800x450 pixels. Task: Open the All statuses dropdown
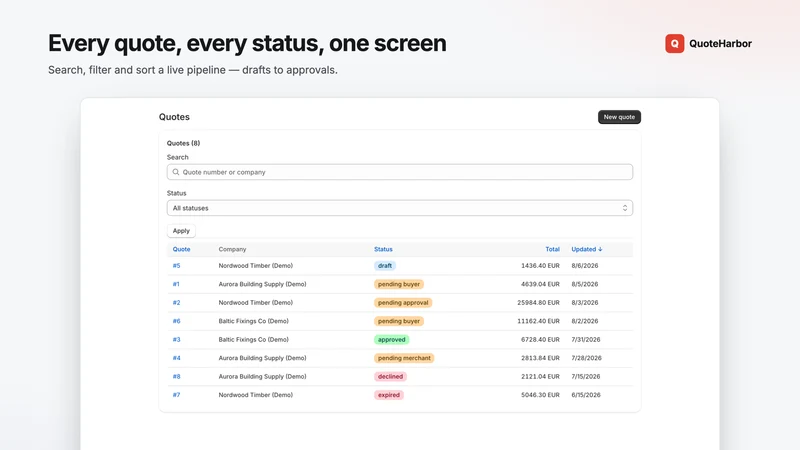[399, 208]
